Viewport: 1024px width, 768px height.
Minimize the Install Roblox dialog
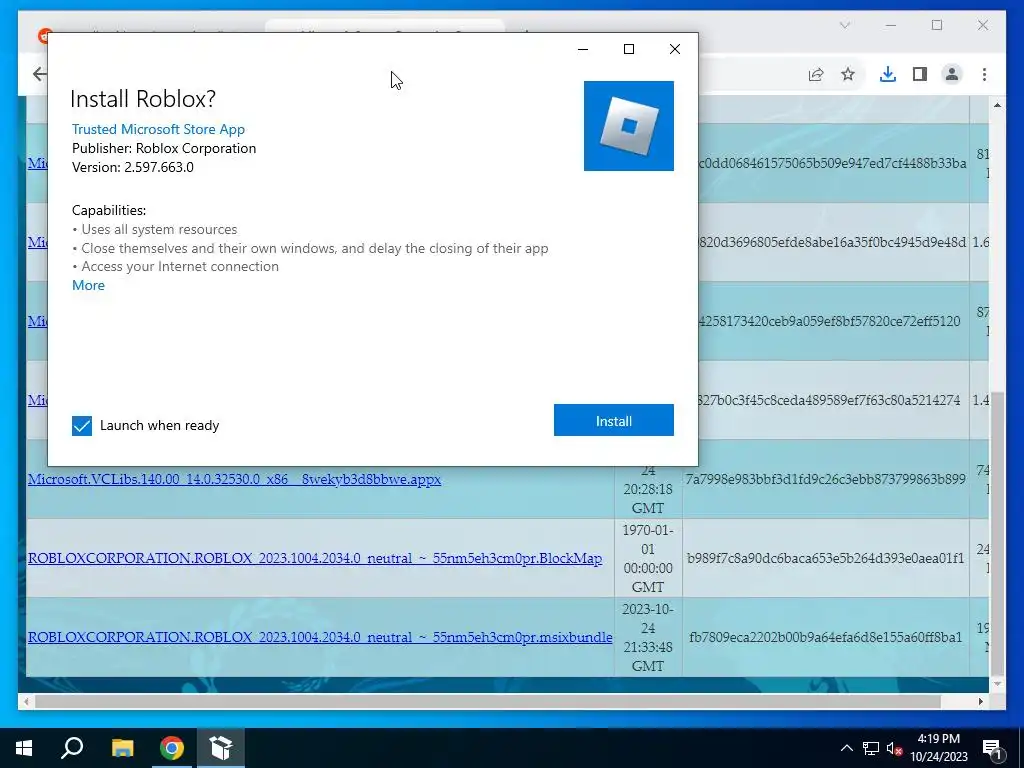[583, 49]
